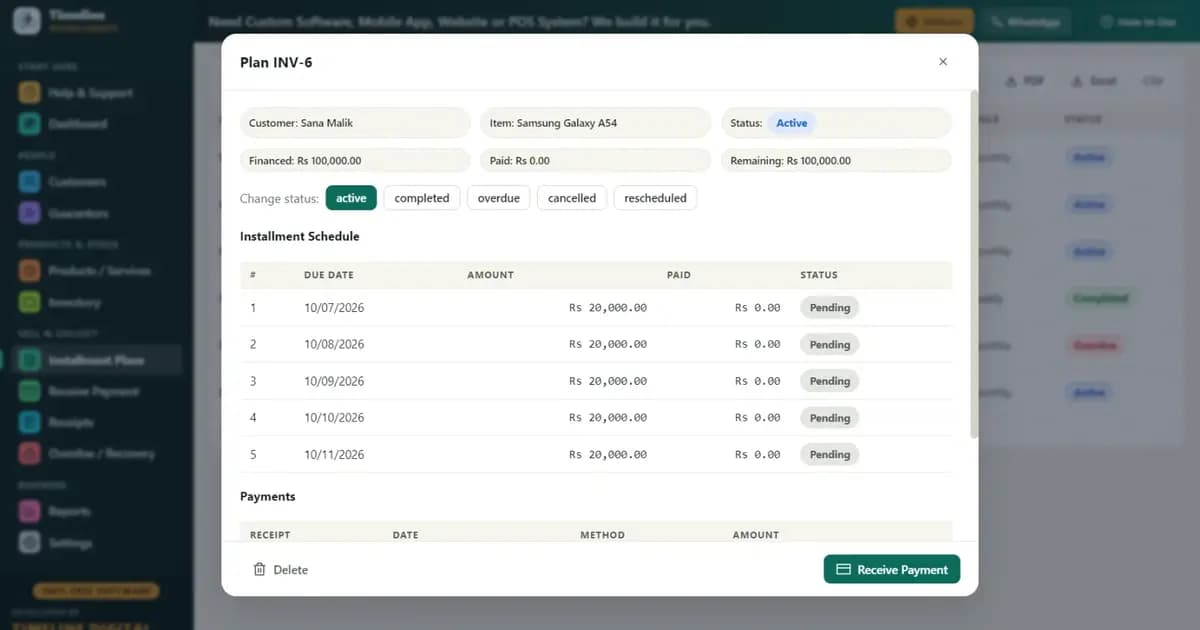Set plan status to overdue
The width and height of the screenshot is (1200, 630).
499,198
